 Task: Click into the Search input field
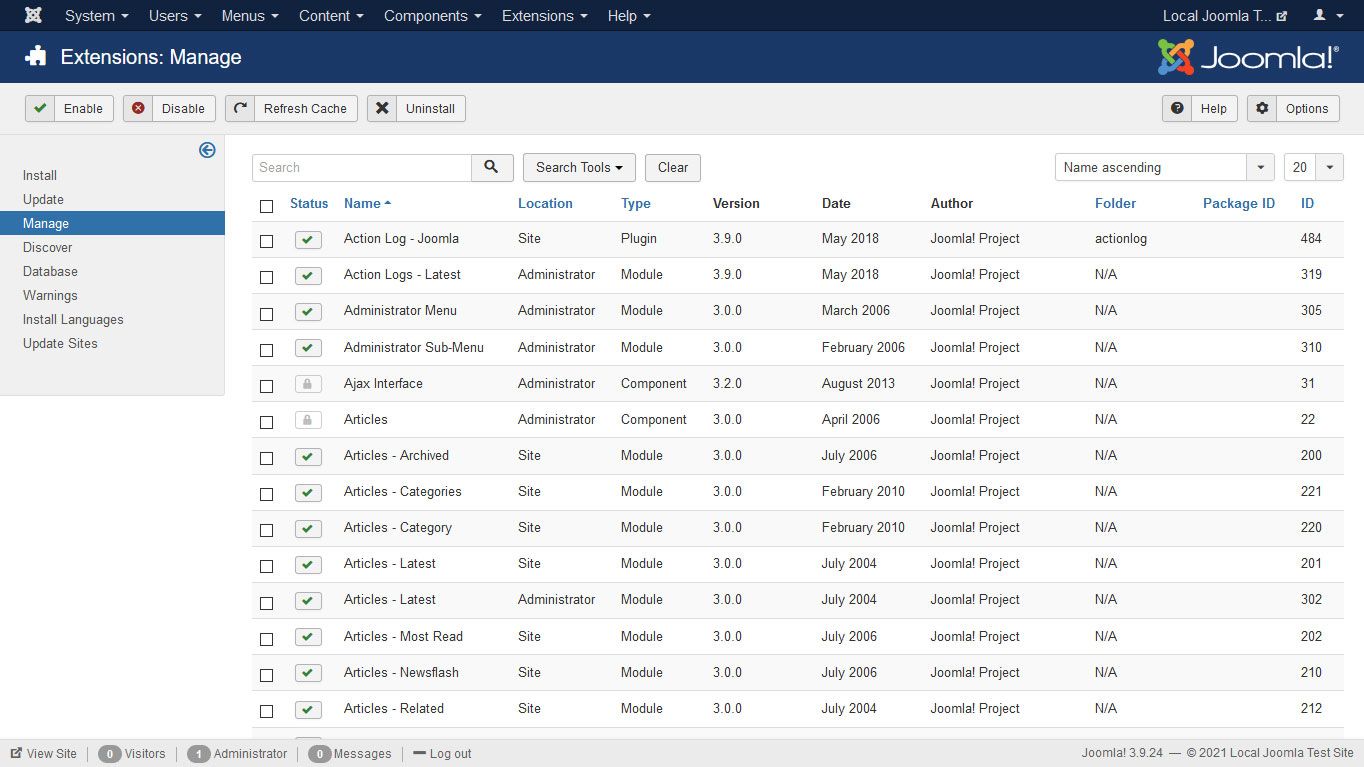pos(362,167)
